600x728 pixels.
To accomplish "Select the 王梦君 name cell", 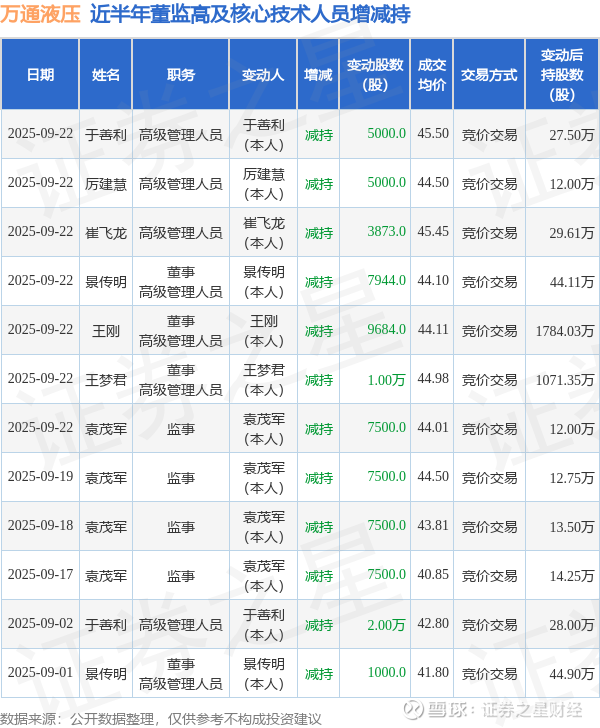I will pos(106,380).
